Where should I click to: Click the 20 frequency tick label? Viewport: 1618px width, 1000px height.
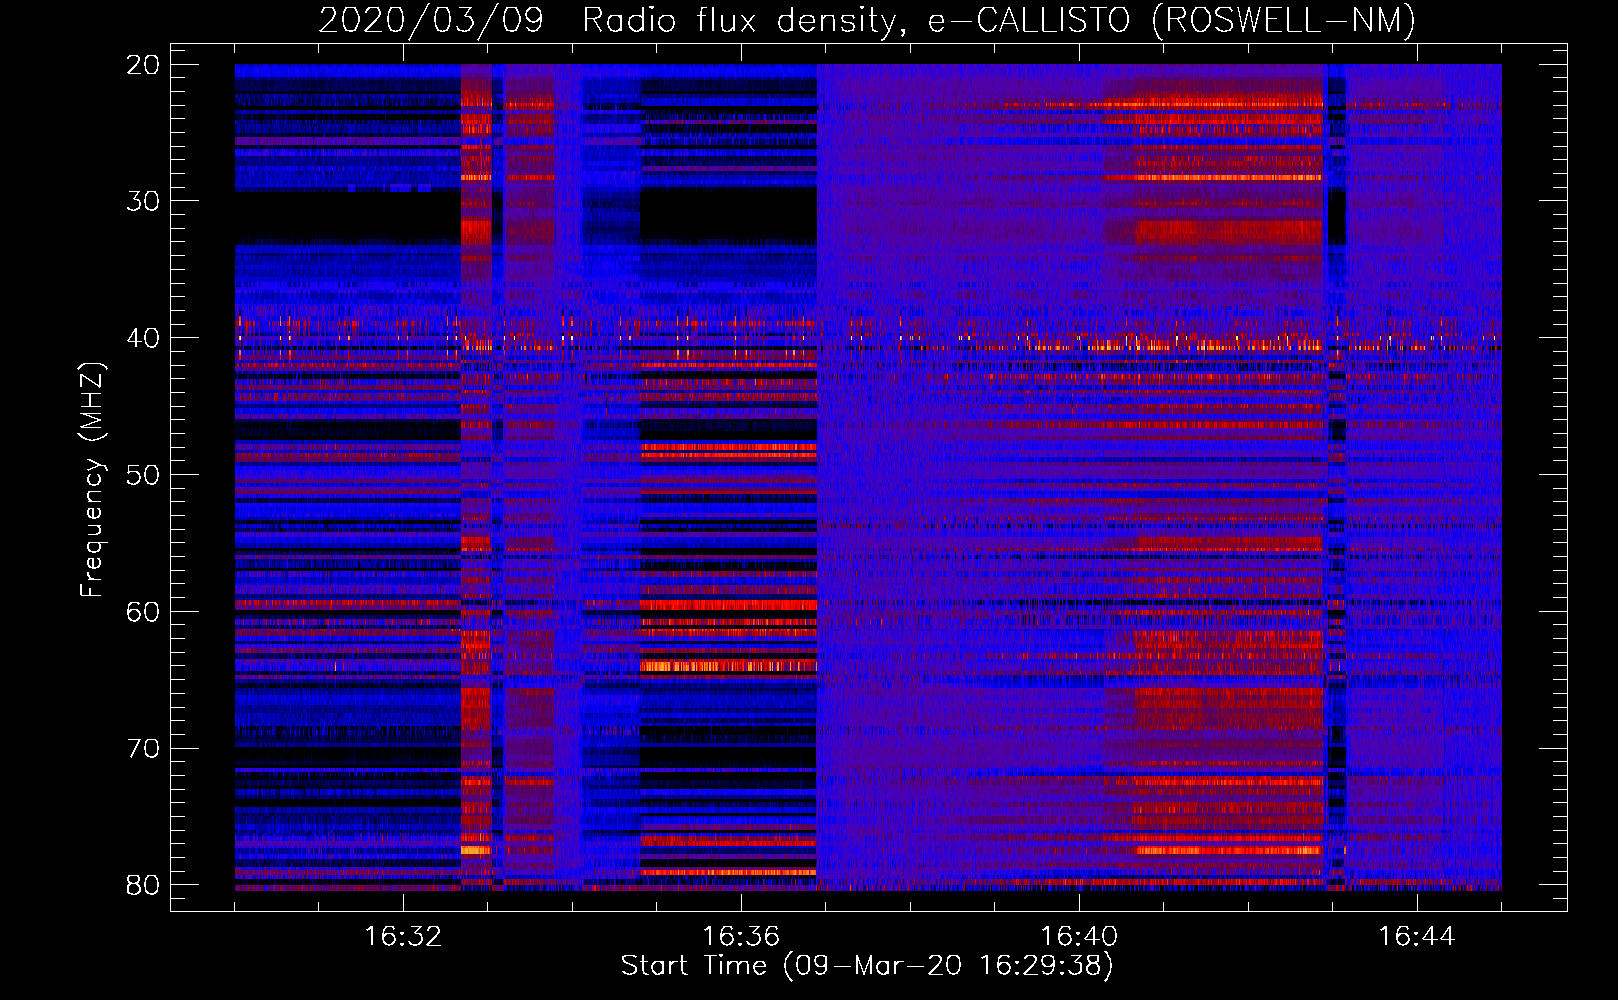(144, 65)
